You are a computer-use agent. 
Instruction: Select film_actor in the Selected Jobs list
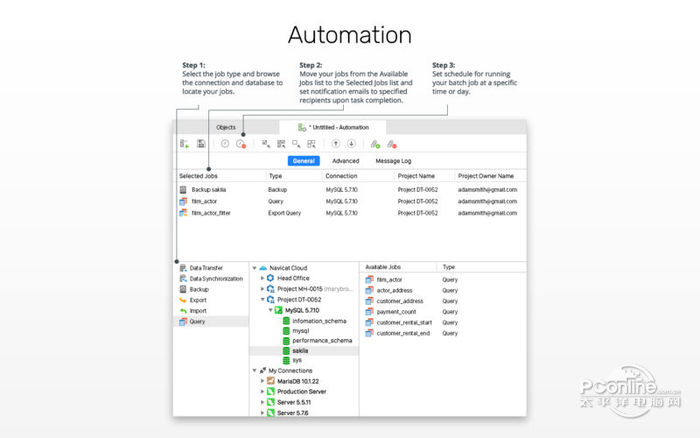tap(204, 201)
